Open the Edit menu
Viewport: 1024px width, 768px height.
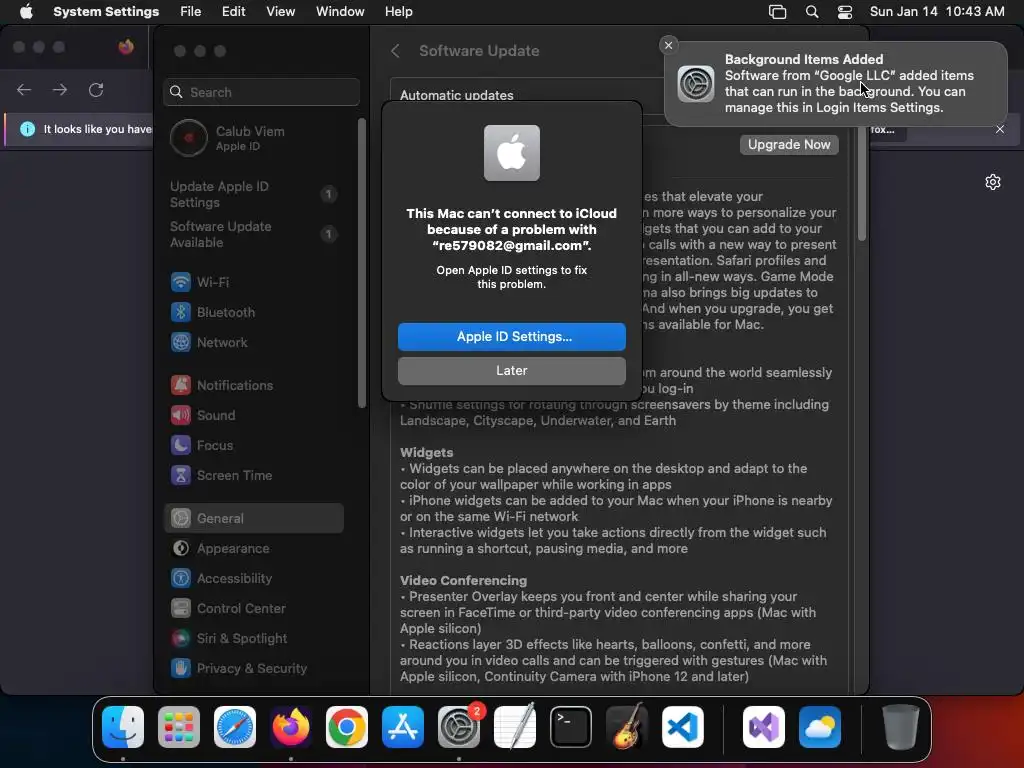(234, 12)
